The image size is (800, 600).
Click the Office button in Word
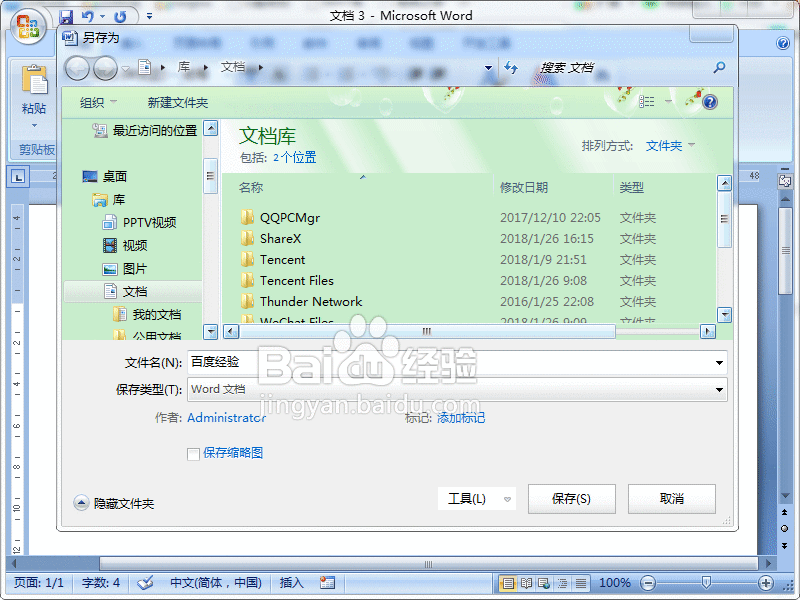[x=28, y=28]
